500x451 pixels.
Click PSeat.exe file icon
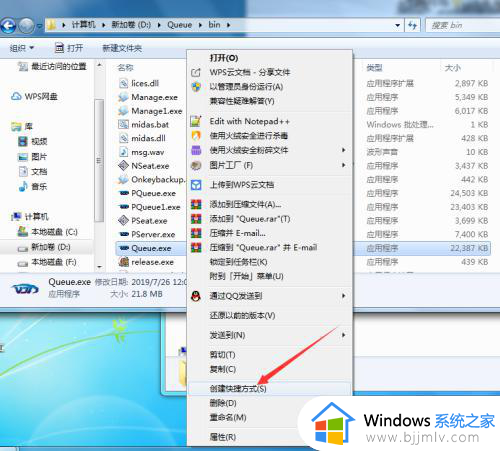coord(124,220)
